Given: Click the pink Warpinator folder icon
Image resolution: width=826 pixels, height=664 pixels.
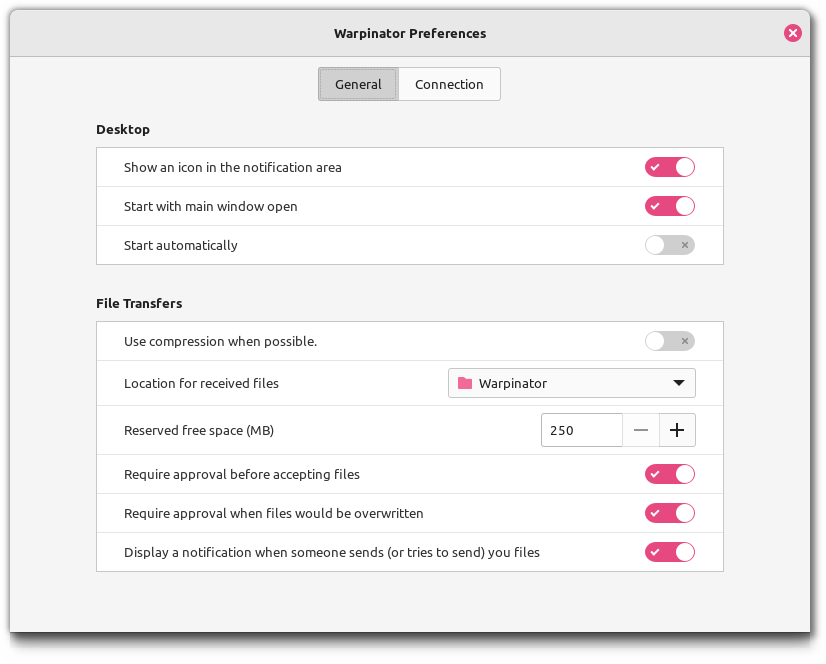Looking at the screenshot, I should (x=464, y=383).
